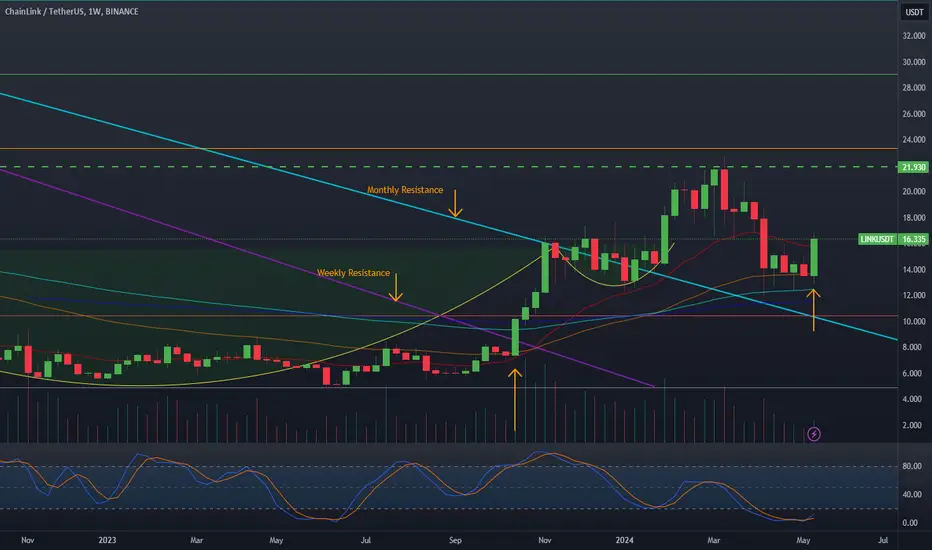
Task: Click the 80.00 oscillator scale label
Action: pyautogui.click(x=912, y=466)
